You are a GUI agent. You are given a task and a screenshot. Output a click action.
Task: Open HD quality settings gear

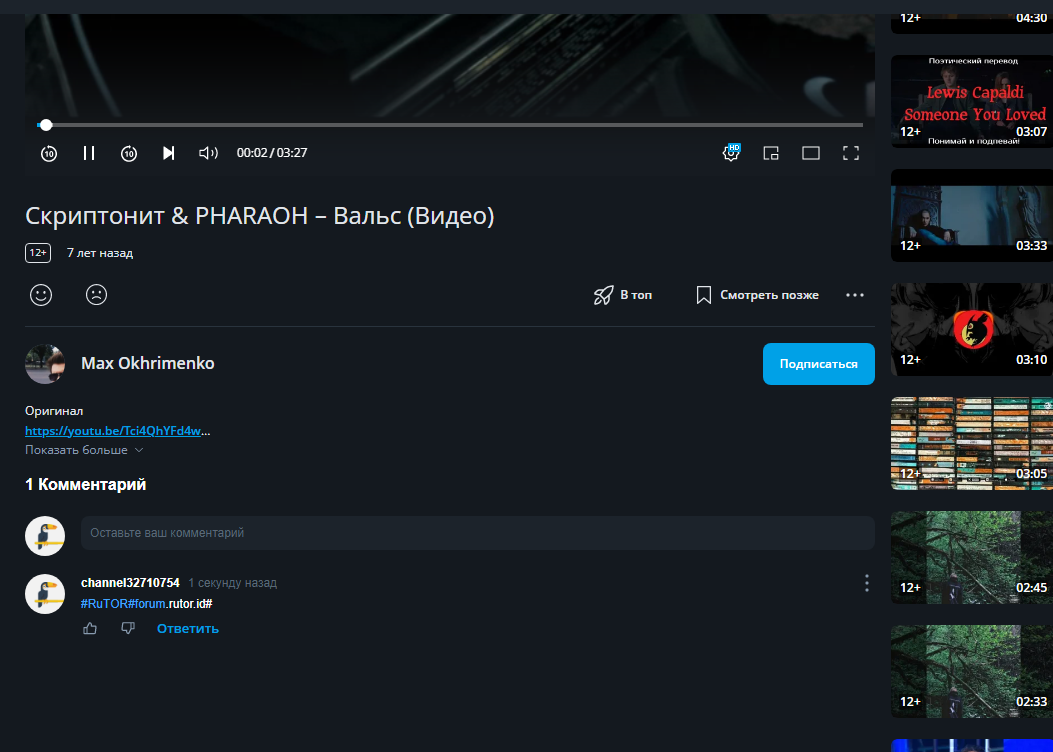pos(731,152)
